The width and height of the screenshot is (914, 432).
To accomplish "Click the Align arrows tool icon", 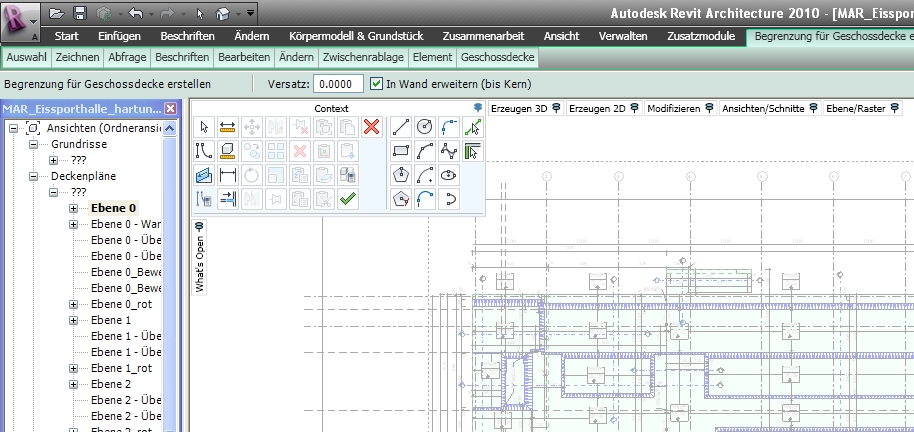I will point(228,199).
